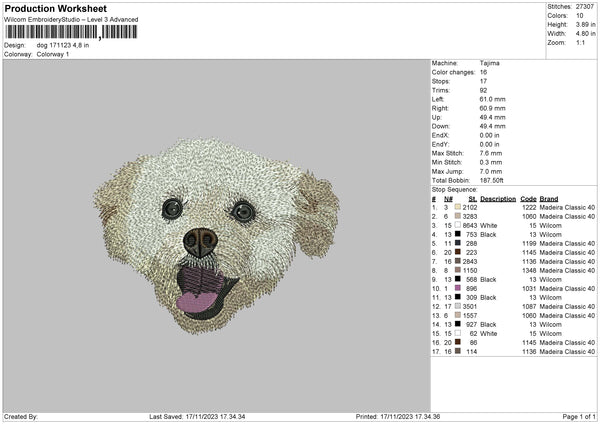The height and width of the screenshot is (424, 600).
Task: Click the Description column header
Action: (497, 198)
